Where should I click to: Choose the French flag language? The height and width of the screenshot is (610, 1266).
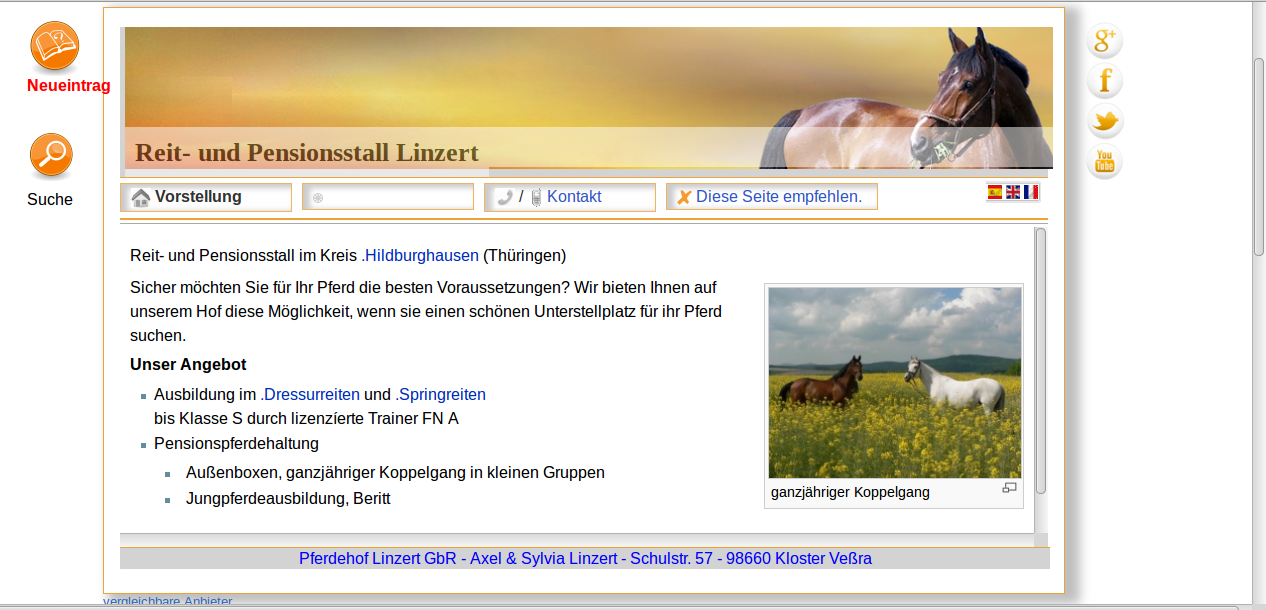click(1031, 192)
